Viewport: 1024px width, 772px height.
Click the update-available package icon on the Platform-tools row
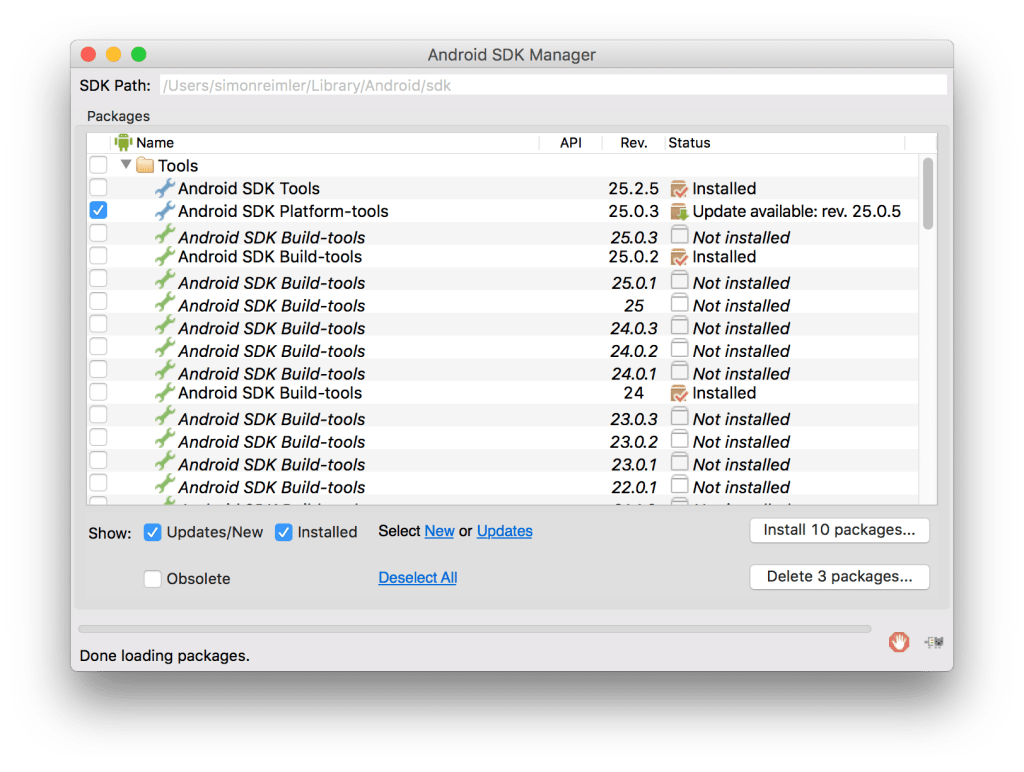tap(679, 210)
